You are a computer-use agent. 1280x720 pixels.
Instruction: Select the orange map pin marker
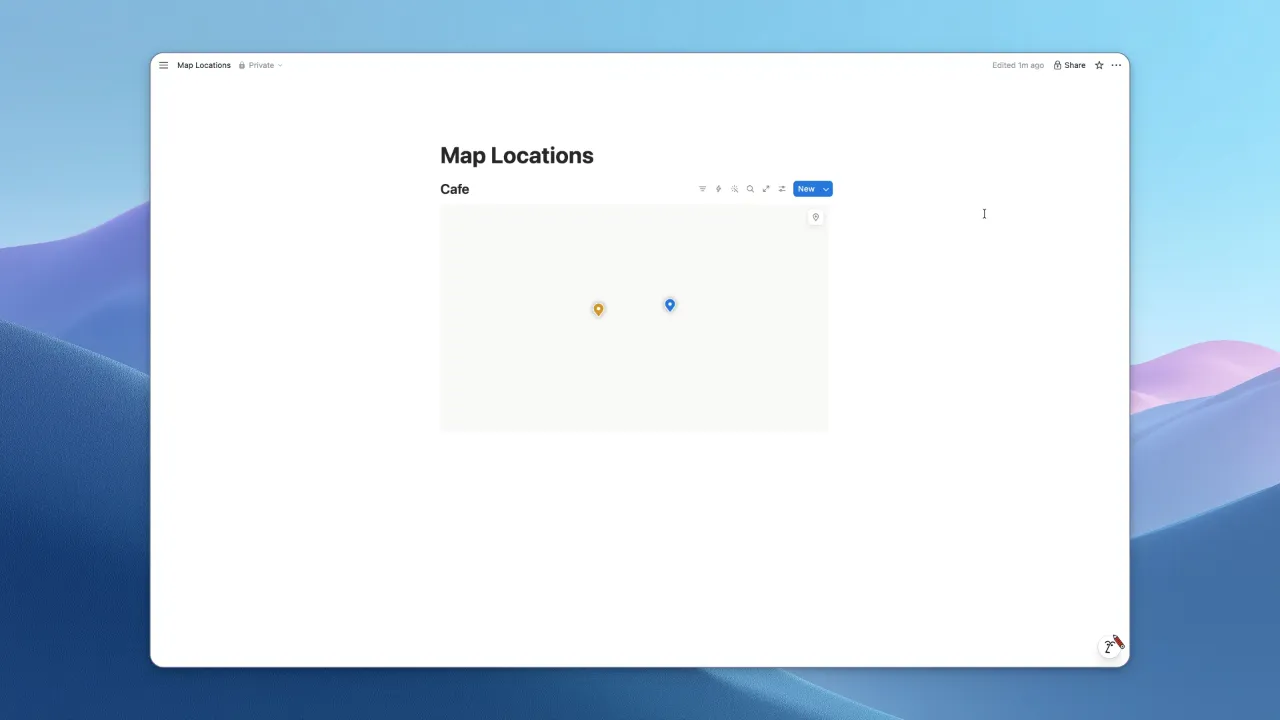(598, 309)
